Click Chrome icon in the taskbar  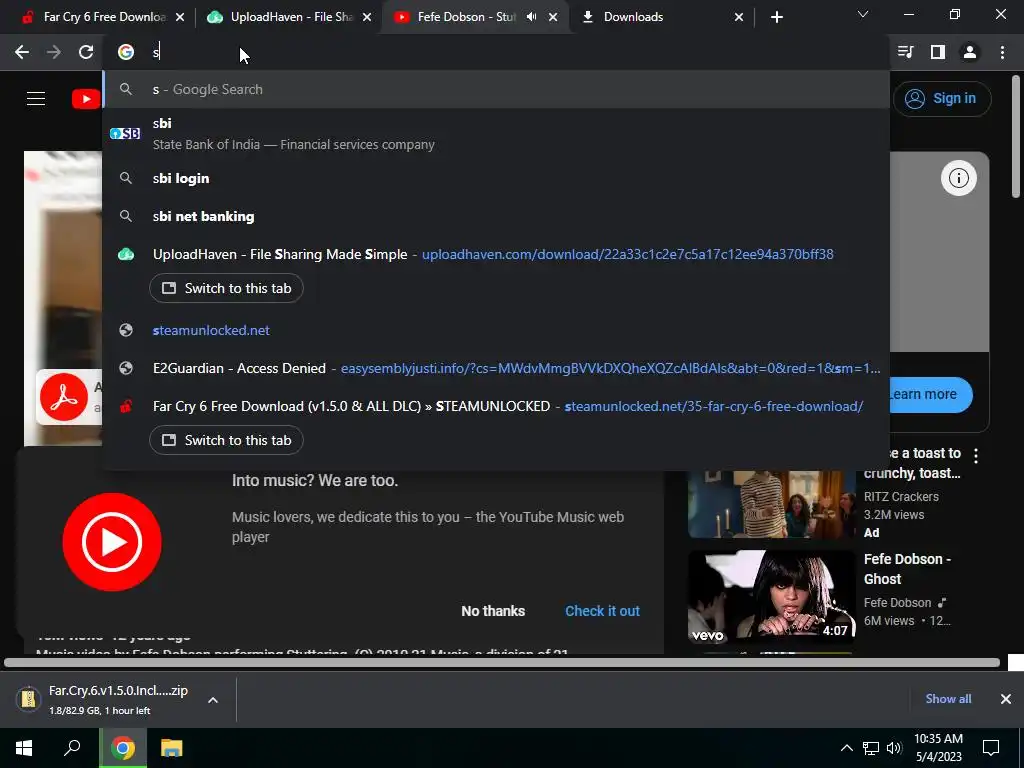coord(122,748)
